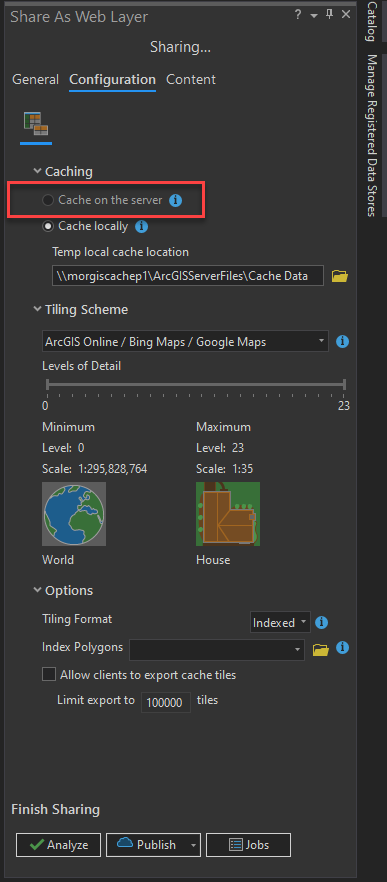Show info for Cache locally
Screen dimensions: 387x882
tap(142, 226)
